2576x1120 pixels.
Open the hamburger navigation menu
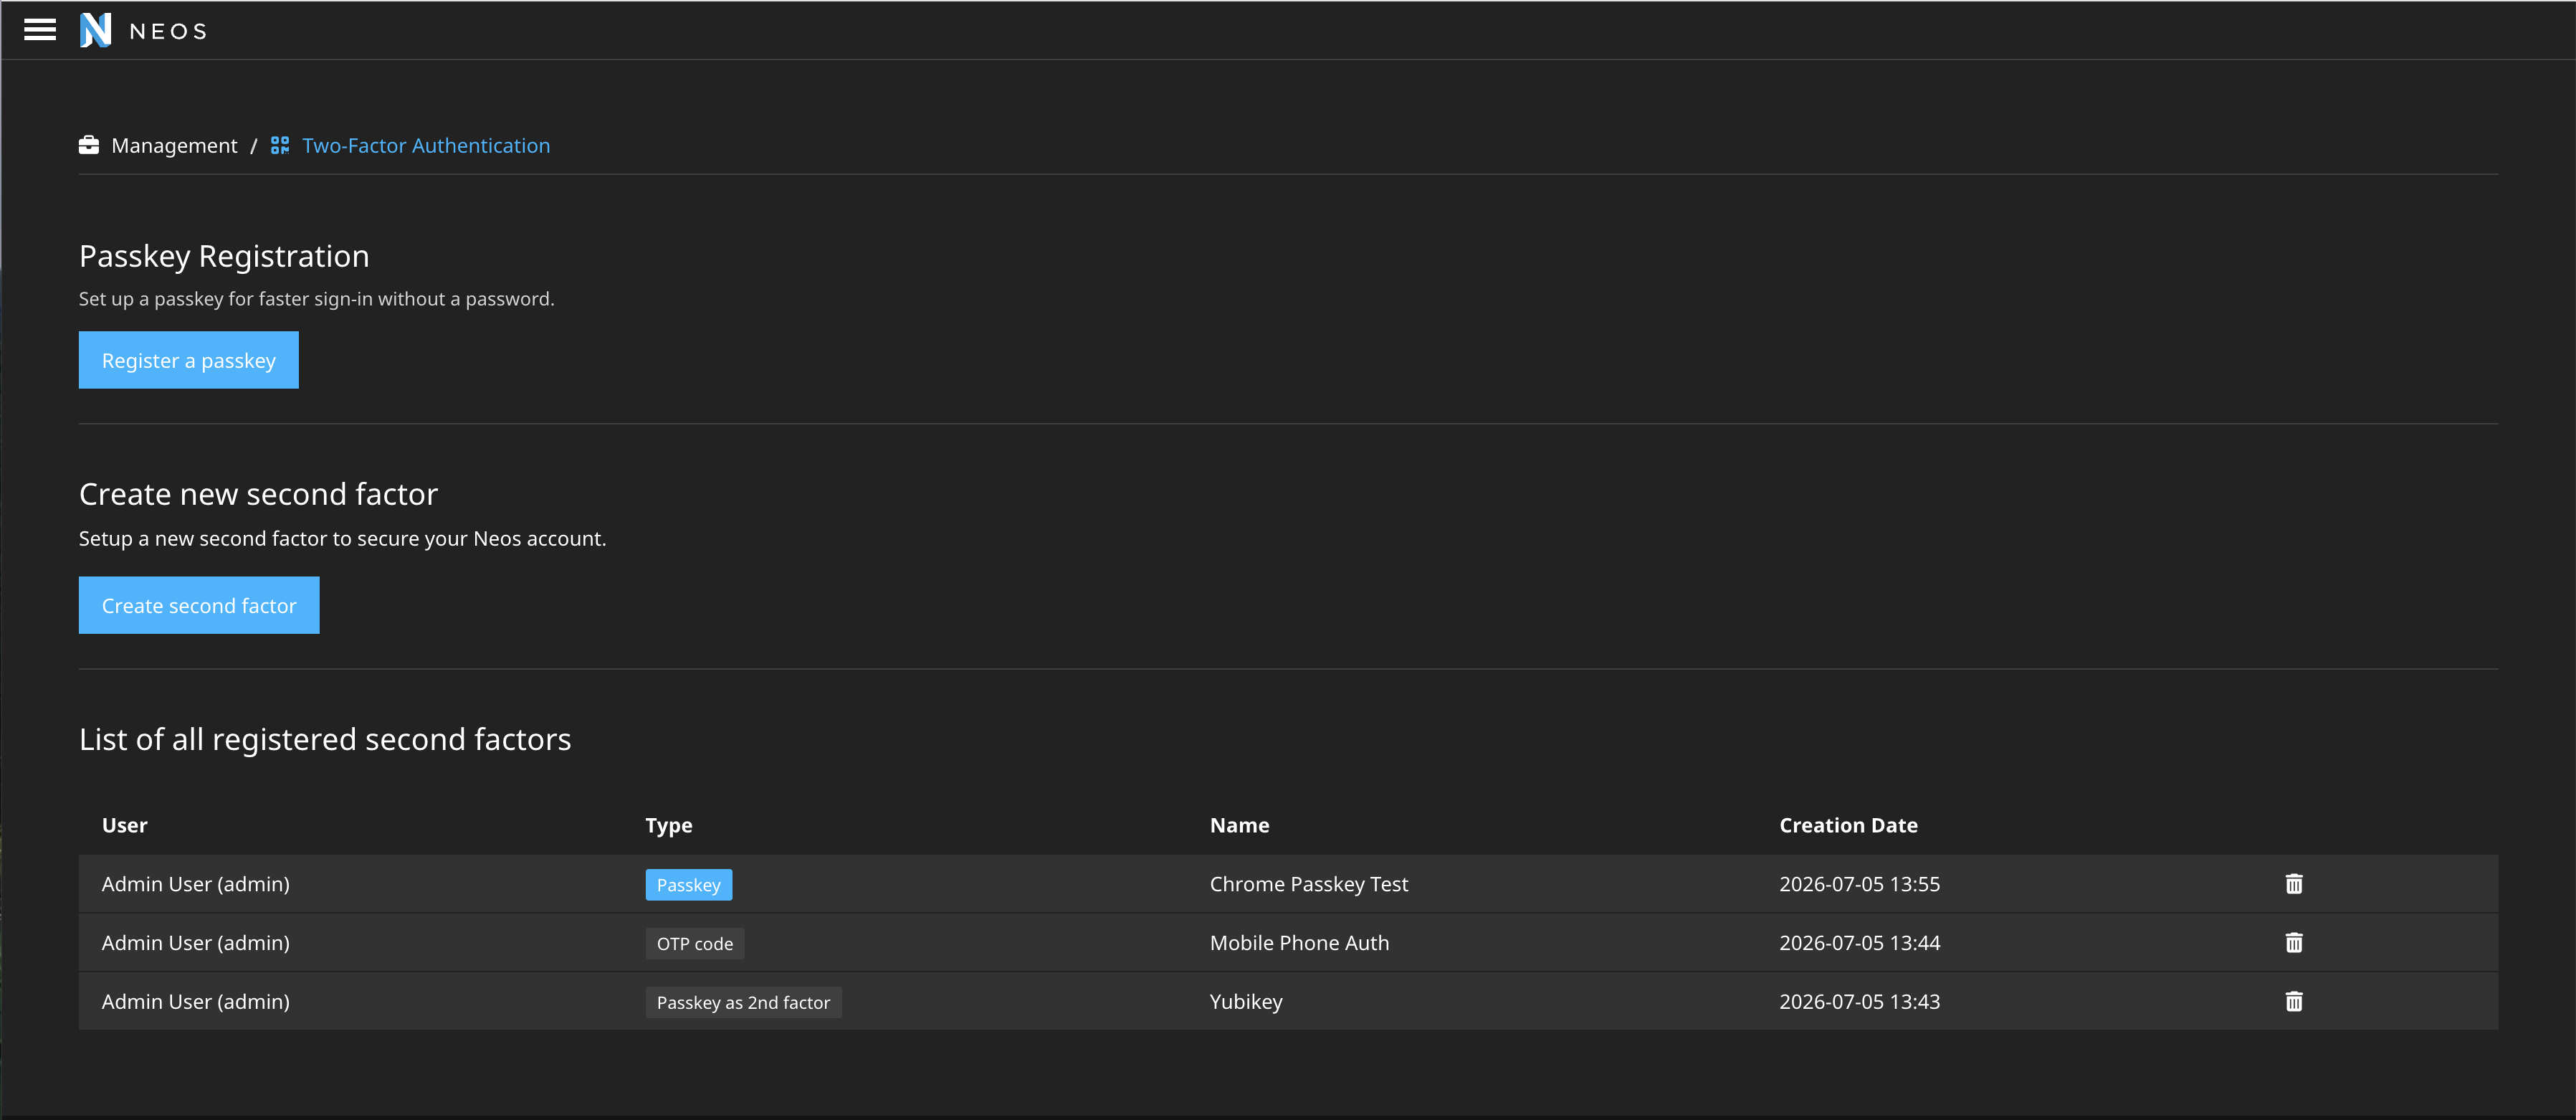[40, 30]
